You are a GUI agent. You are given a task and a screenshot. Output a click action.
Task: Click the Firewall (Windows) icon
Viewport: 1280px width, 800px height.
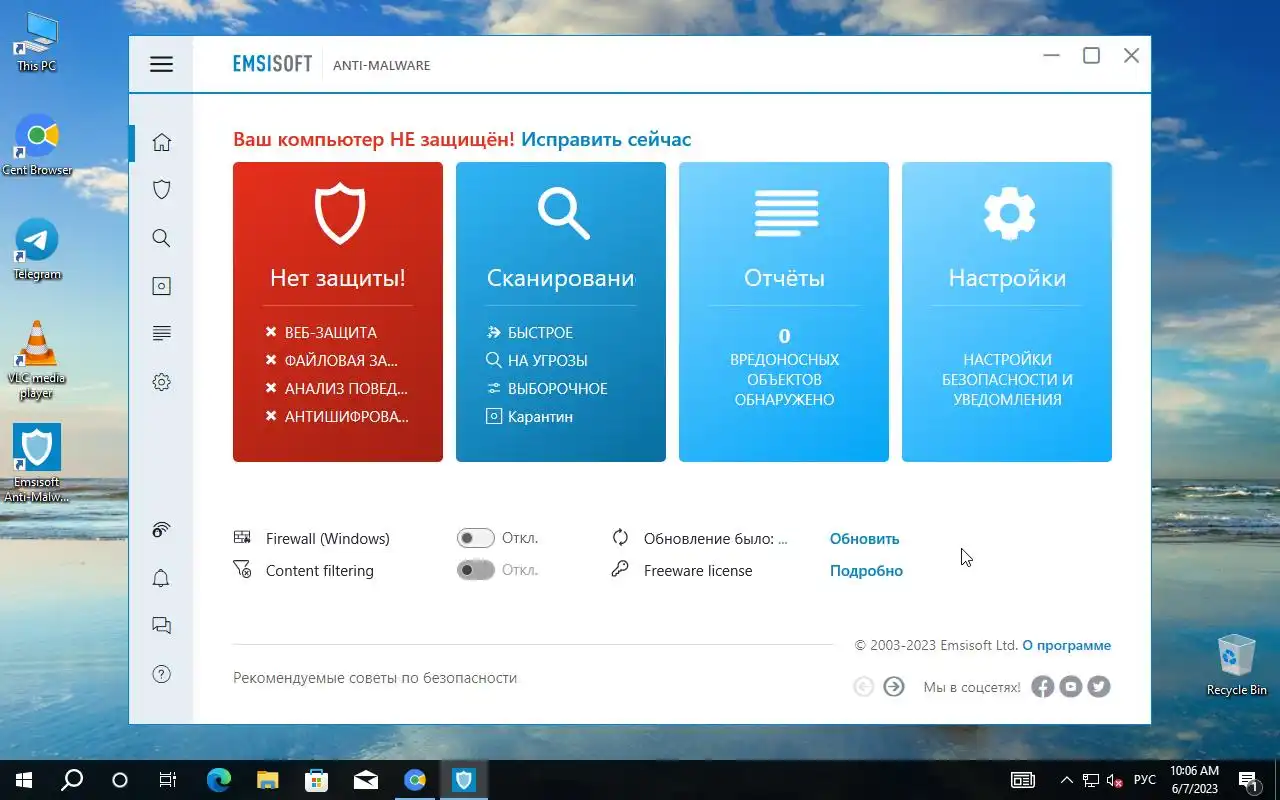point(242,537)
